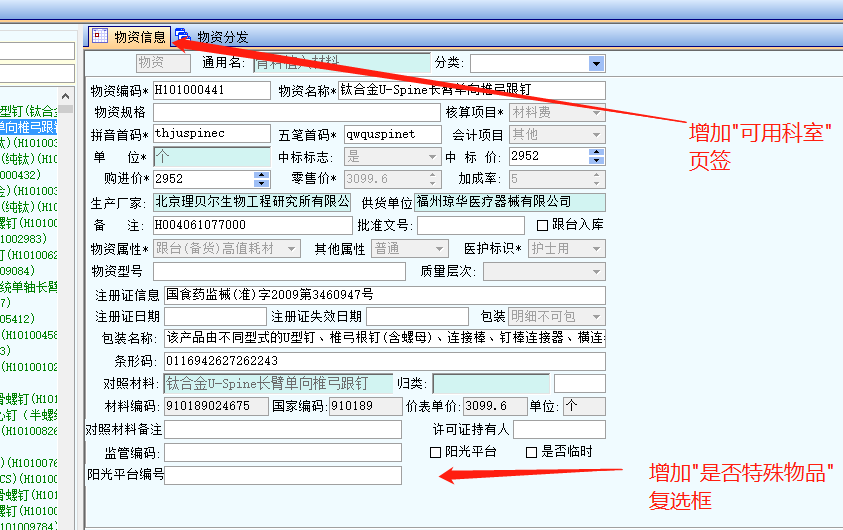Select the 统单轴长臂 list item

pyautogui.click(x=28, y=287)
